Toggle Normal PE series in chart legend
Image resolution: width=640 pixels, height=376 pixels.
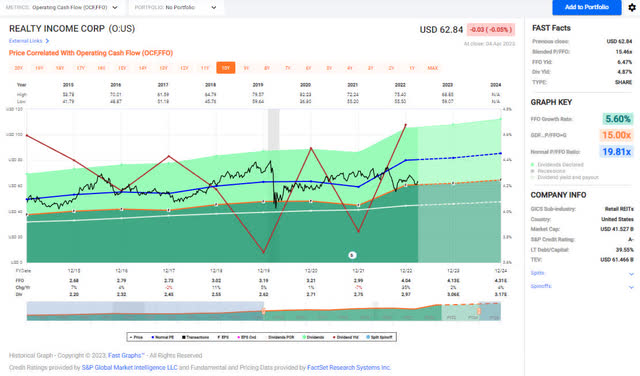(x=162, y=337)
